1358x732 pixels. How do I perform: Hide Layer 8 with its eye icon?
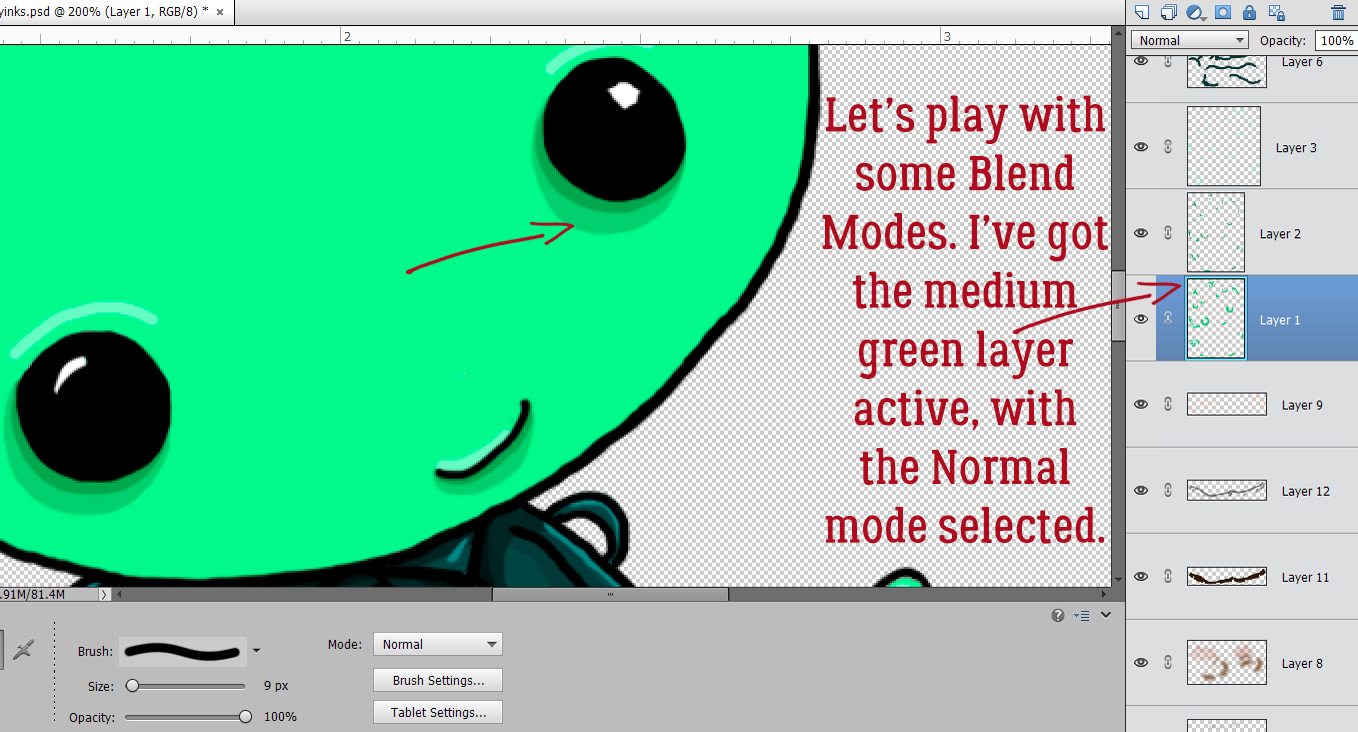pyautogui.click(x=1141, y=663)
